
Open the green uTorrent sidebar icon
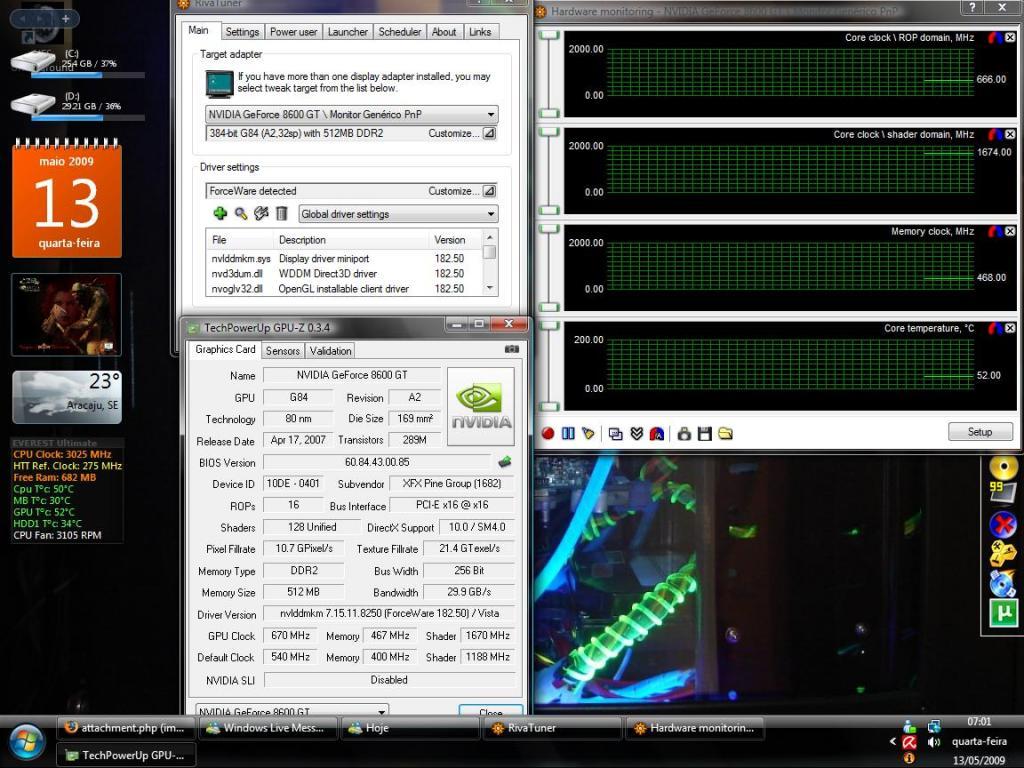1003,612
